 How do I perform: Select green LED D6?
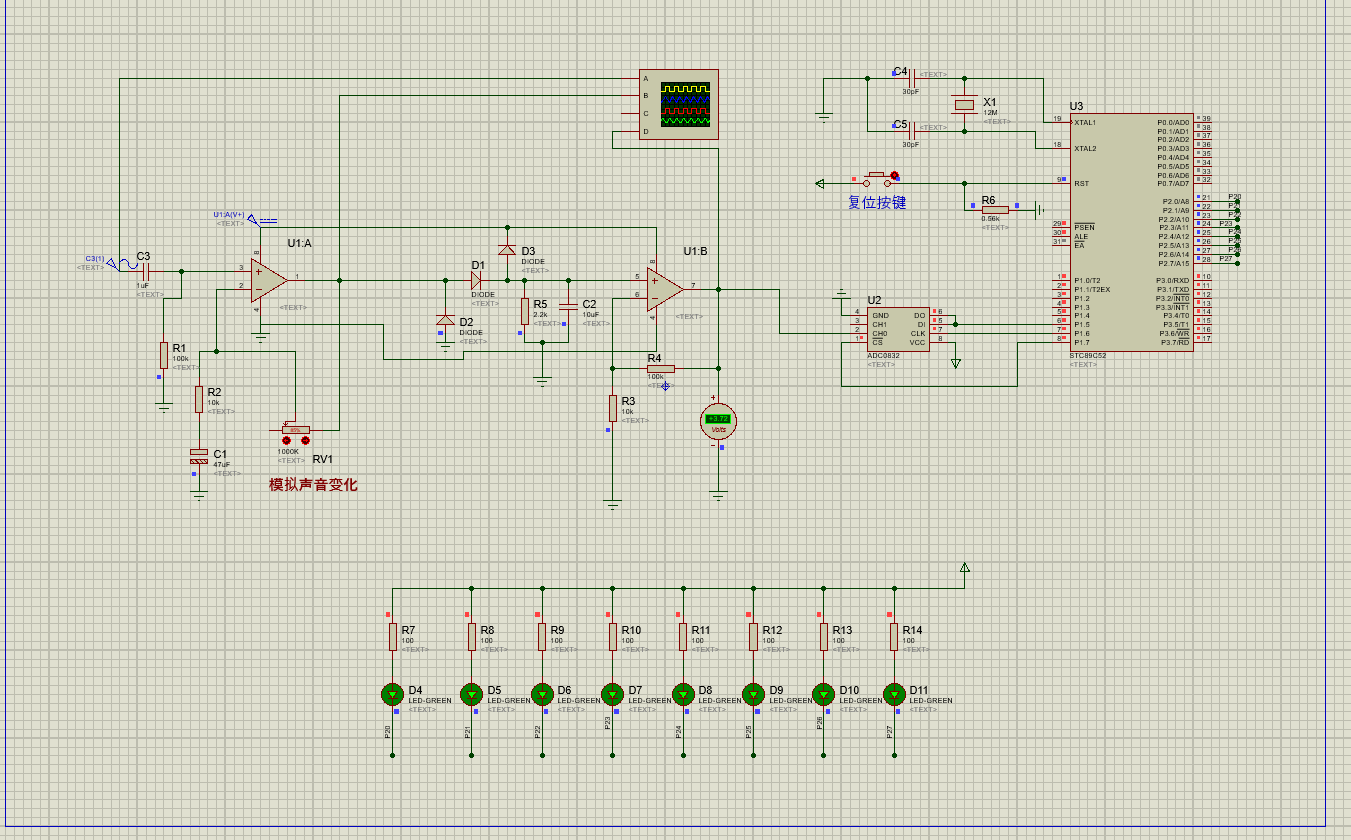[x=542, y=694]
